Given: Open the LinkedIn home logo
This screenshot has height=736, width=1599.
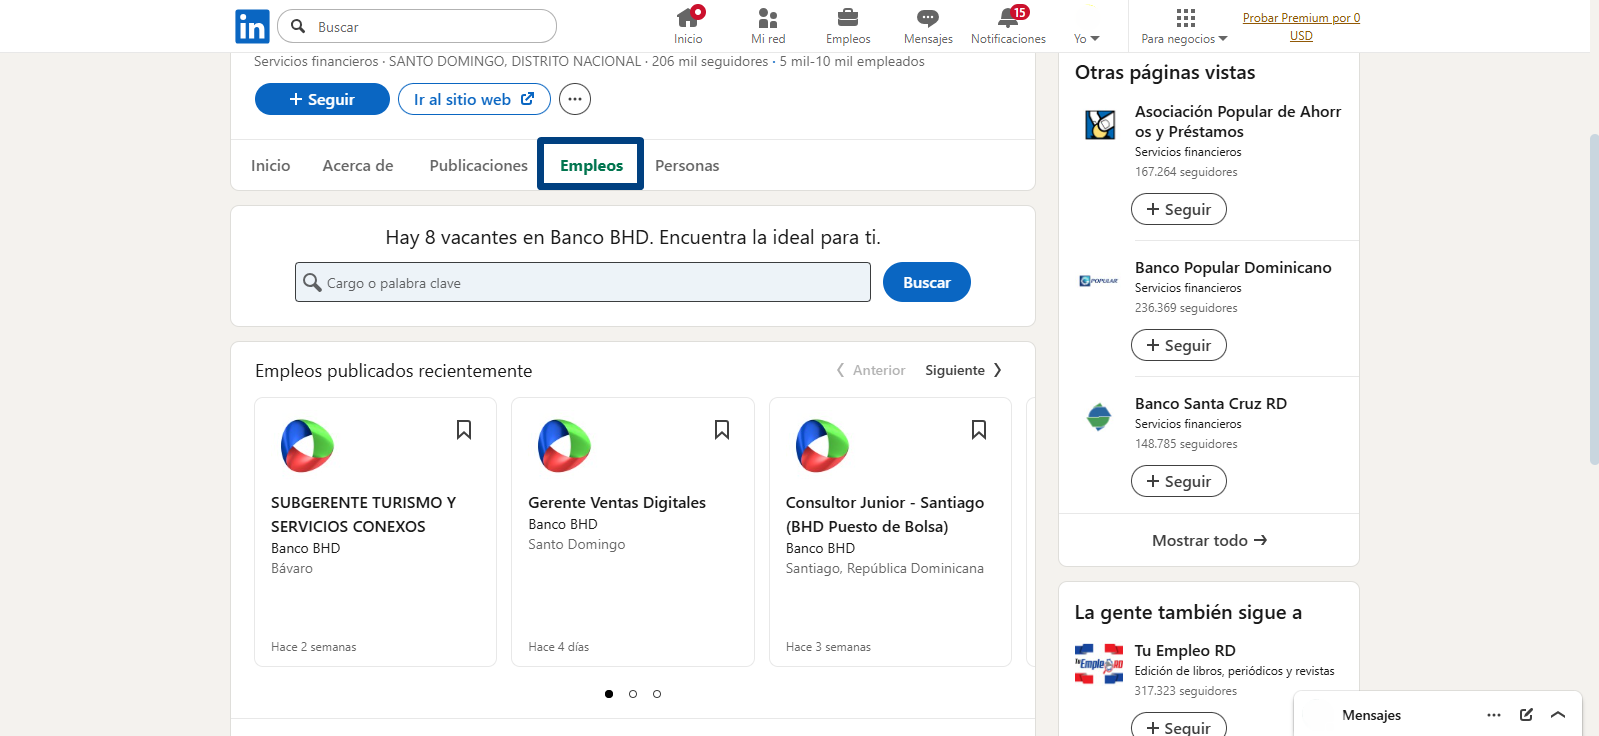Looking at the screenshot, I should point(252,26).
